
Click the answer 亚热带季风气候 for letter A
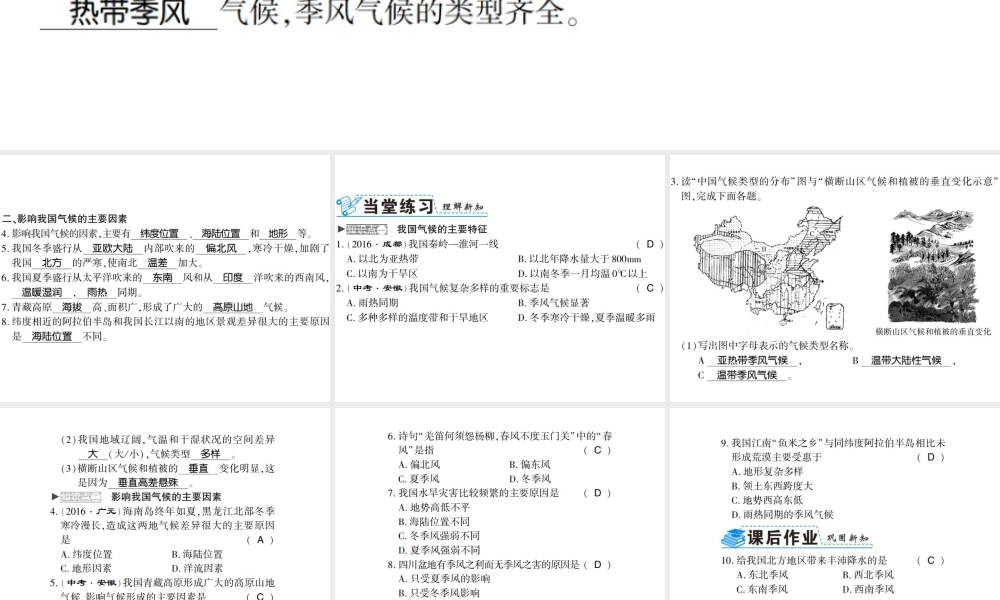click(x=752, y=360)
